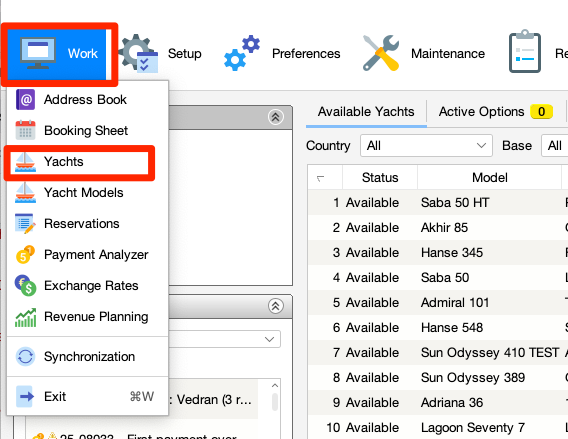Switch to Available Yachts tab
The width and height of the screenshot is (568, 439).
click(366, 112)
